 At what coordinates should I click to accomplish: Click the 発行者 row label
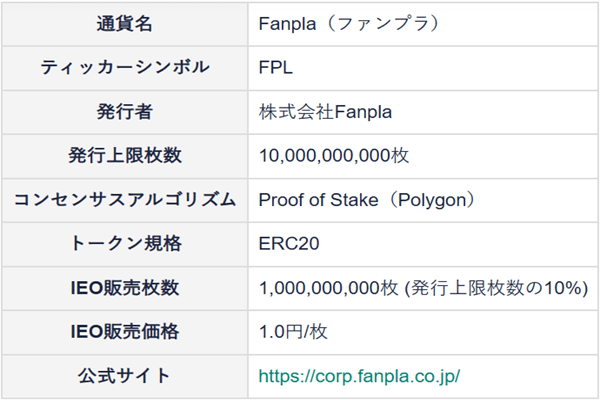pos(125,111)
